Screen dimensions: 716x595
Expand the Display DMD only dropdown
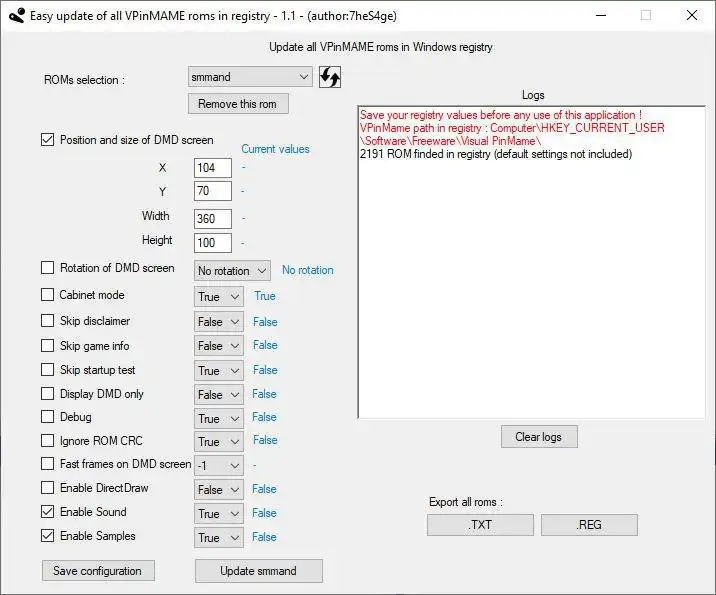219,395
